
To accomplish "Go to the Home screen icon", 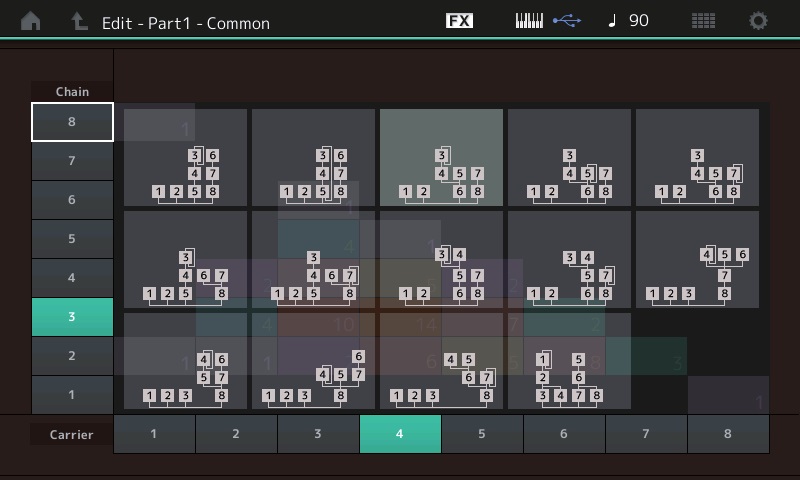I will pos(31,21).
